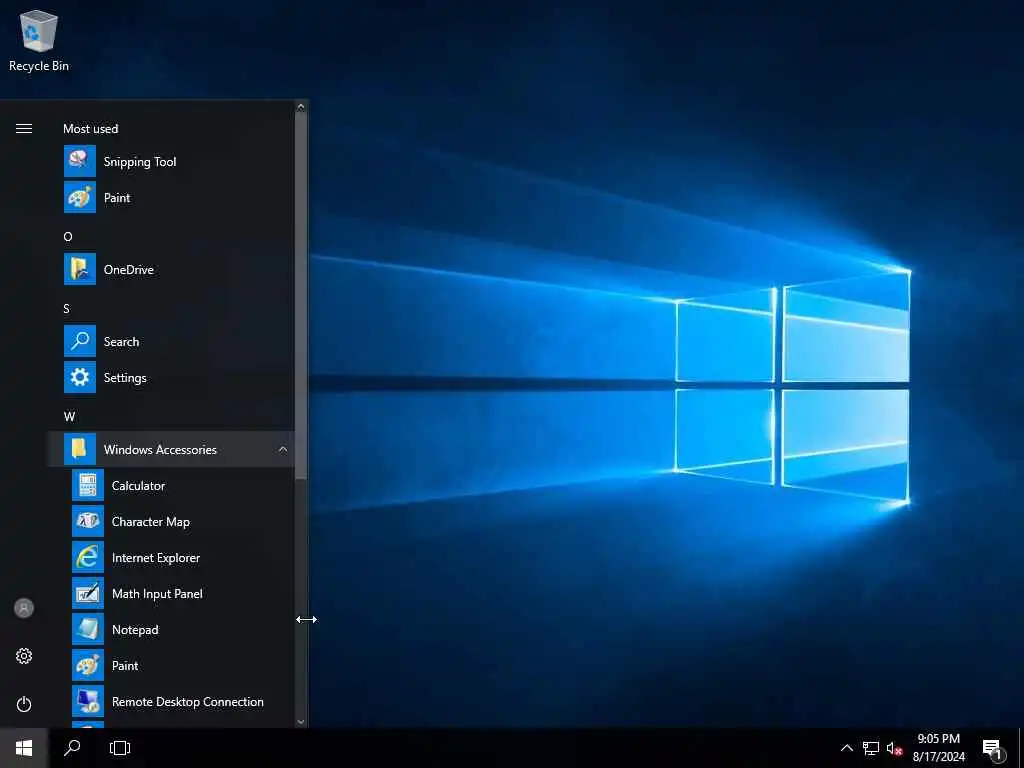Viewport: 1024px width, 768px height.
Task: Launch Calculator from Windows Accessories
Action: pos(171,485)
